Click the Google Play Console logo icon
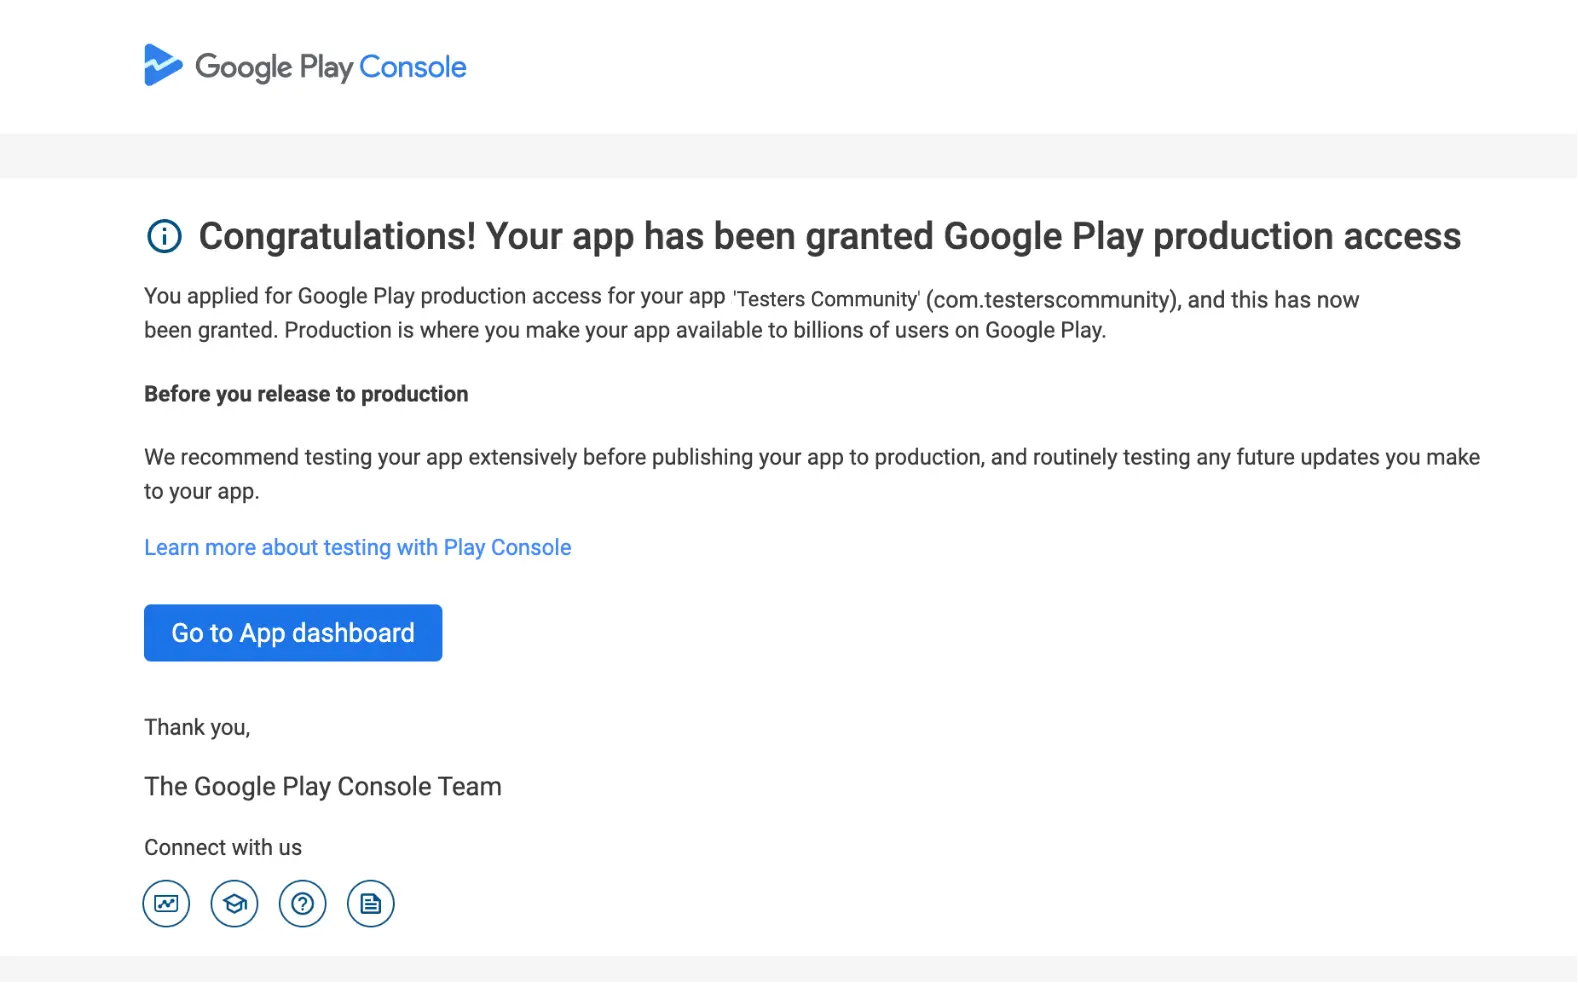 pyautogui.click(x=163, y=65)
